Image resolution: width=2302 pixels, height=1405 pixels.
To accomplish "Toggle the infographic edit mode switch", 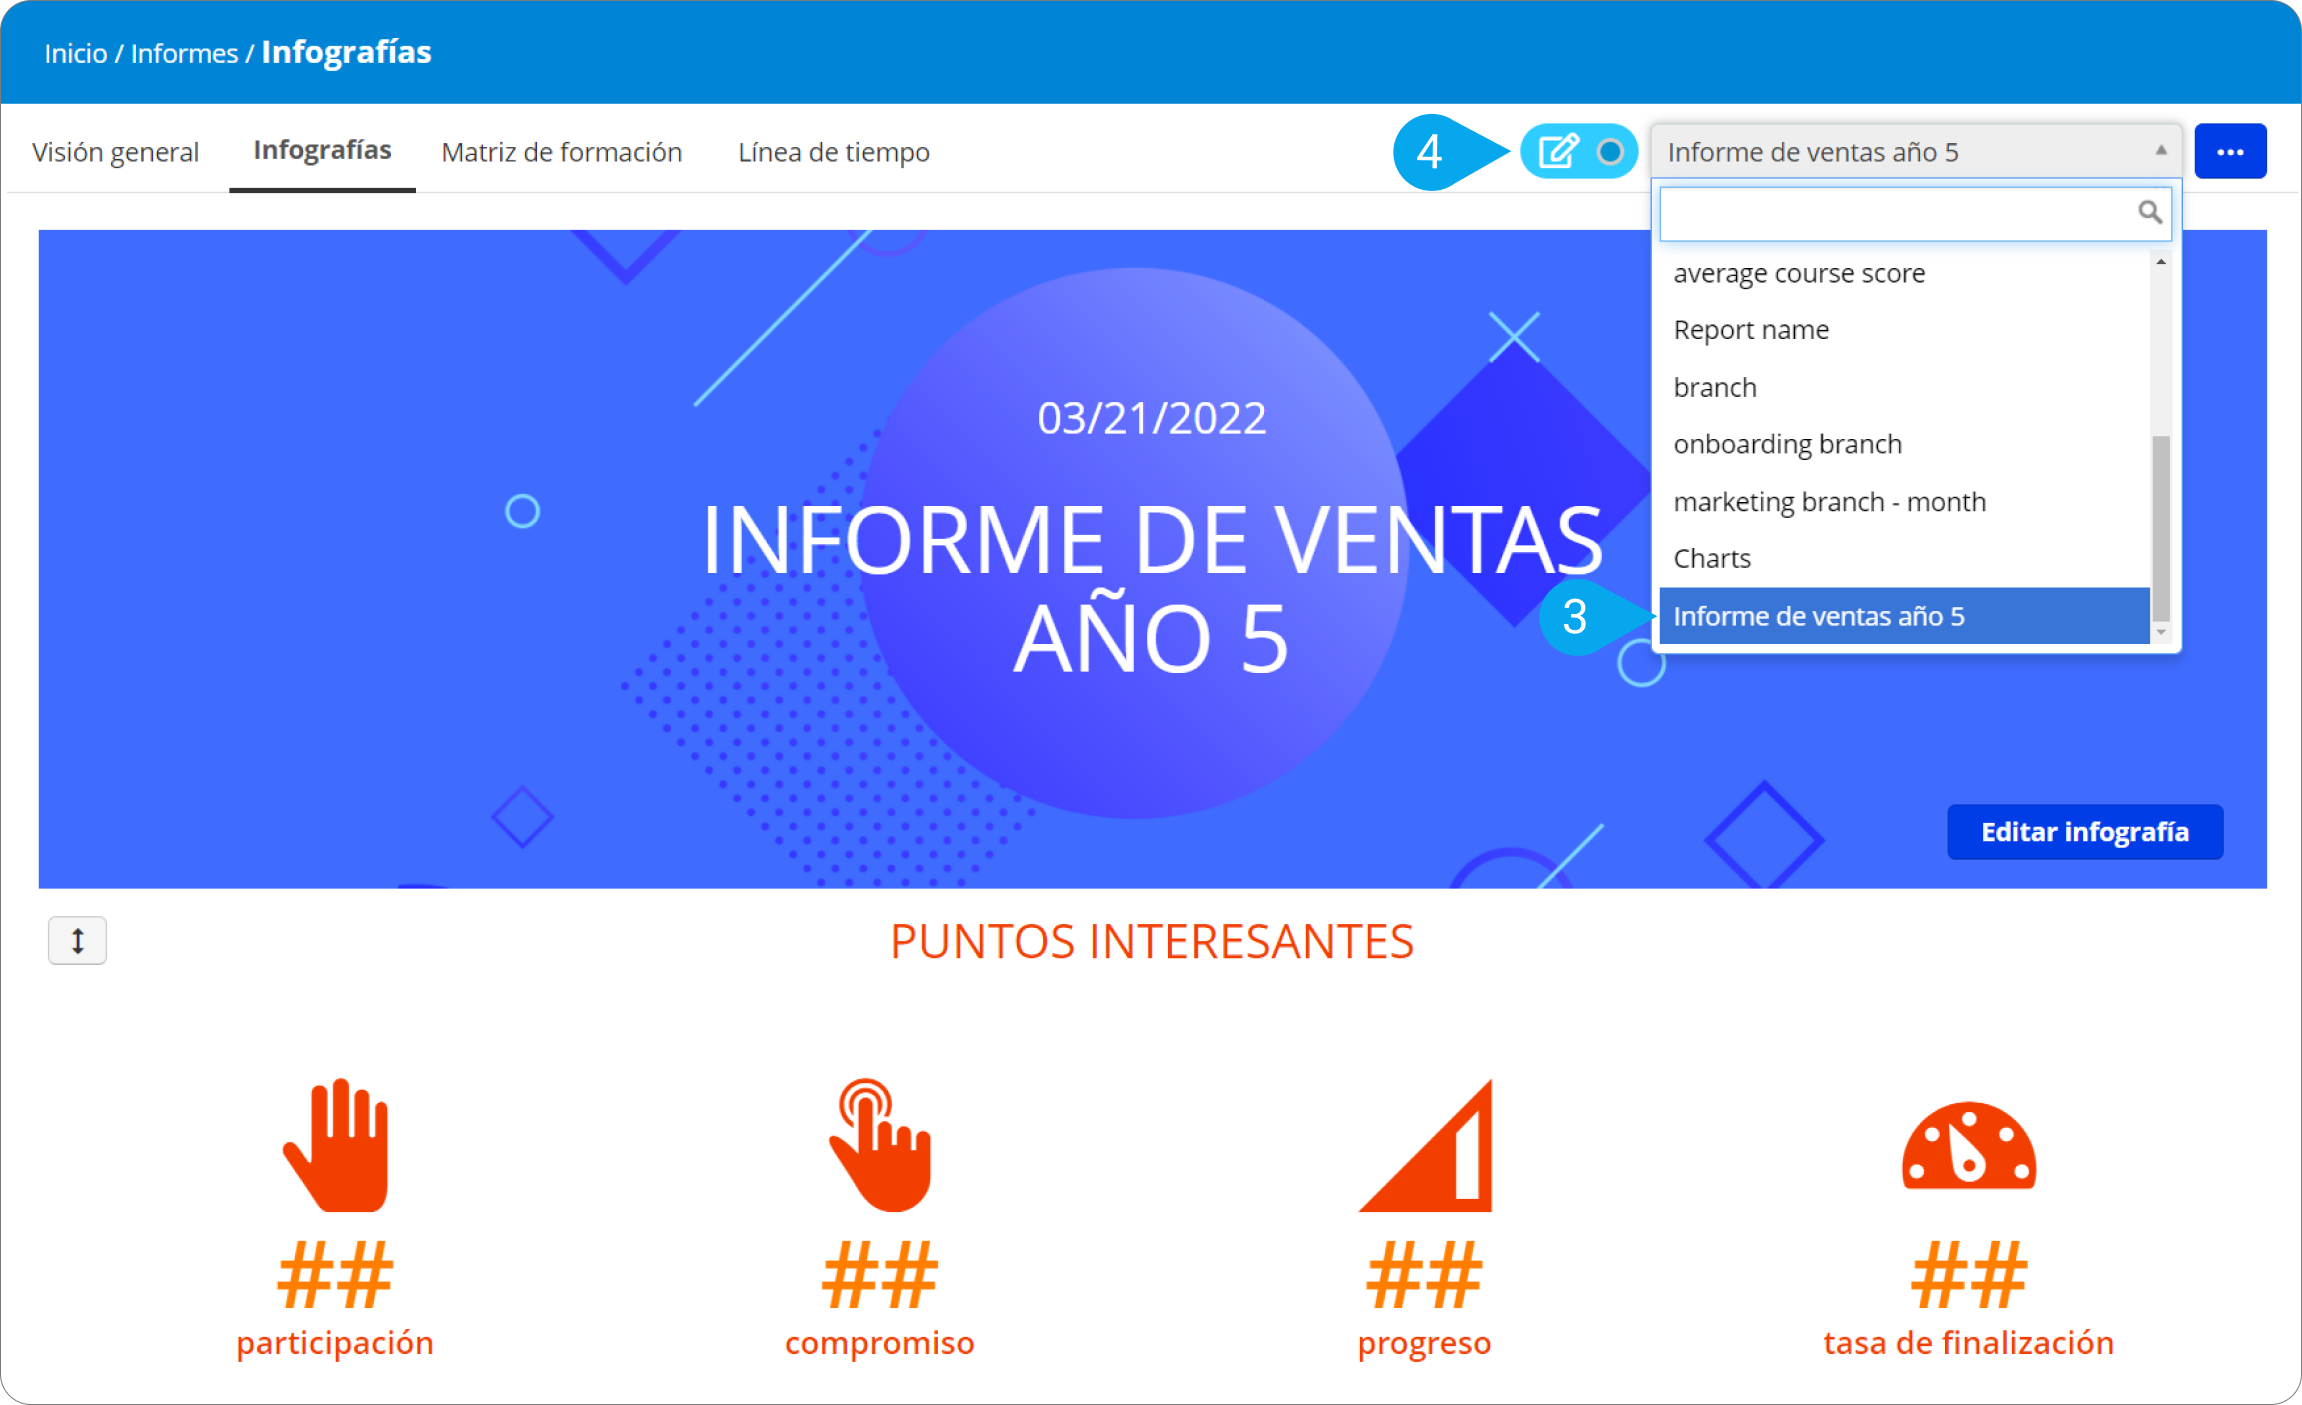I will 1579,152.
